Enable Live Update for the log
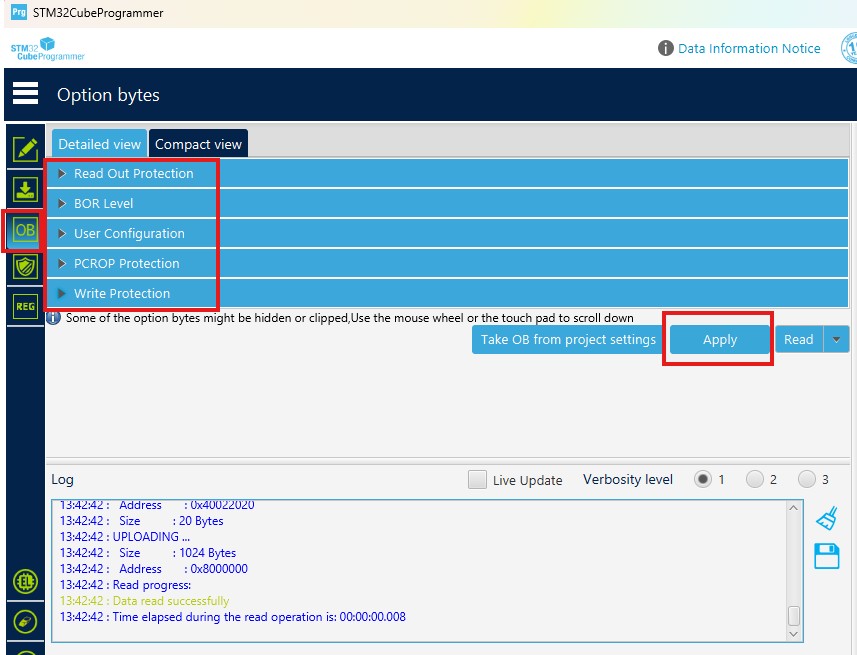Screen dimensions: 857x655 pyautogui.click(x=477, y=480)
